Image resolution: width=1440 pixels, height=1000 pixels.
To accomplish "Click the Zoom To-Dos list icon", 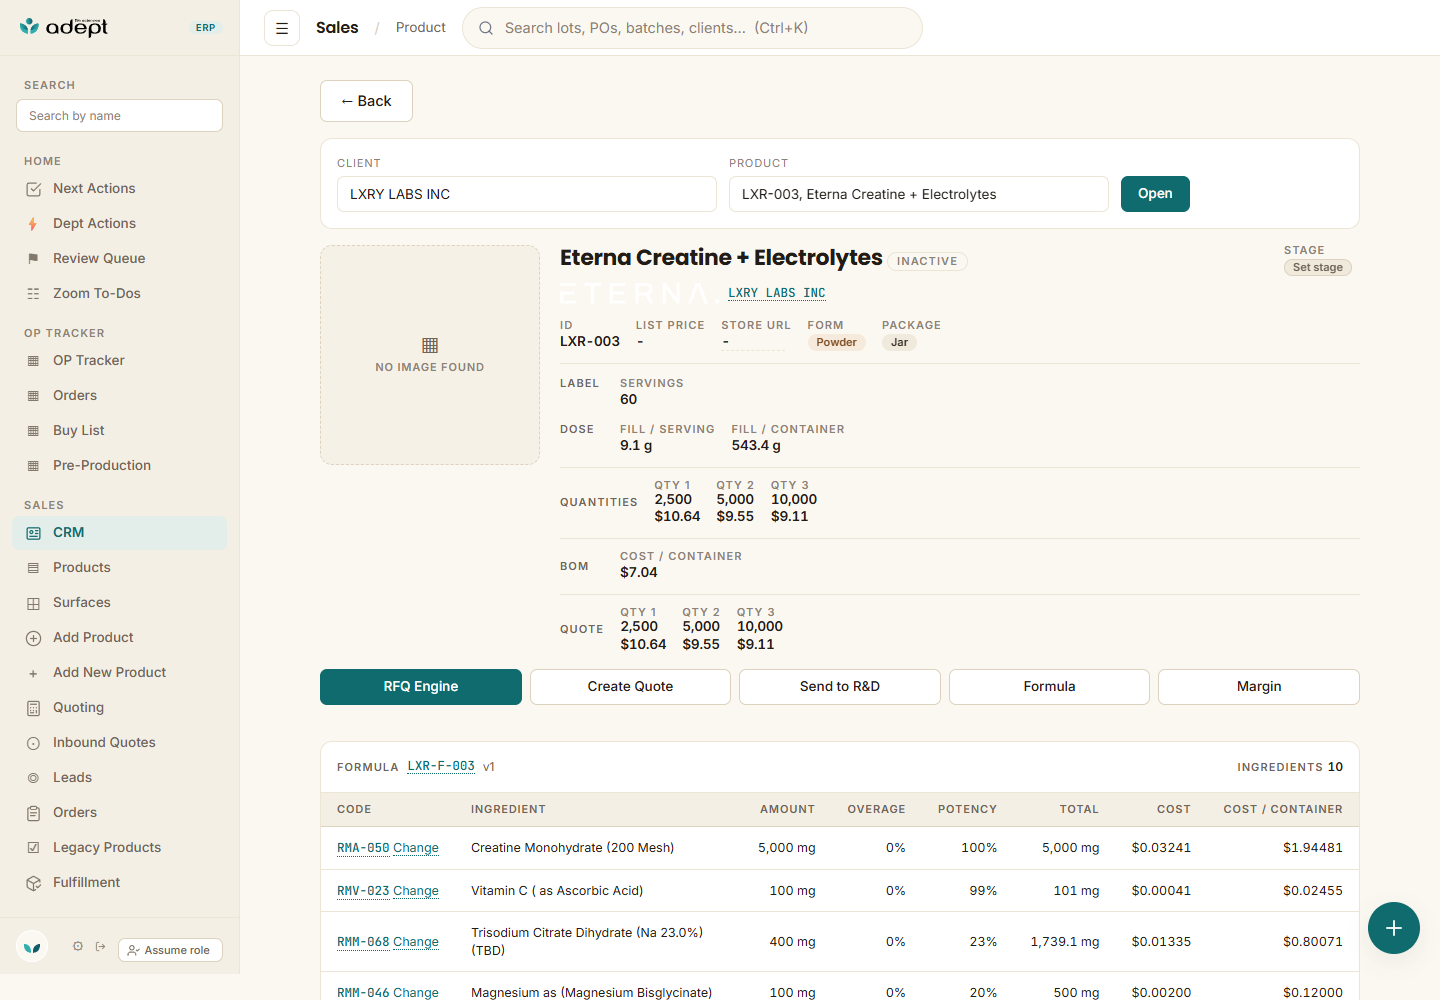I will (33, 294).
